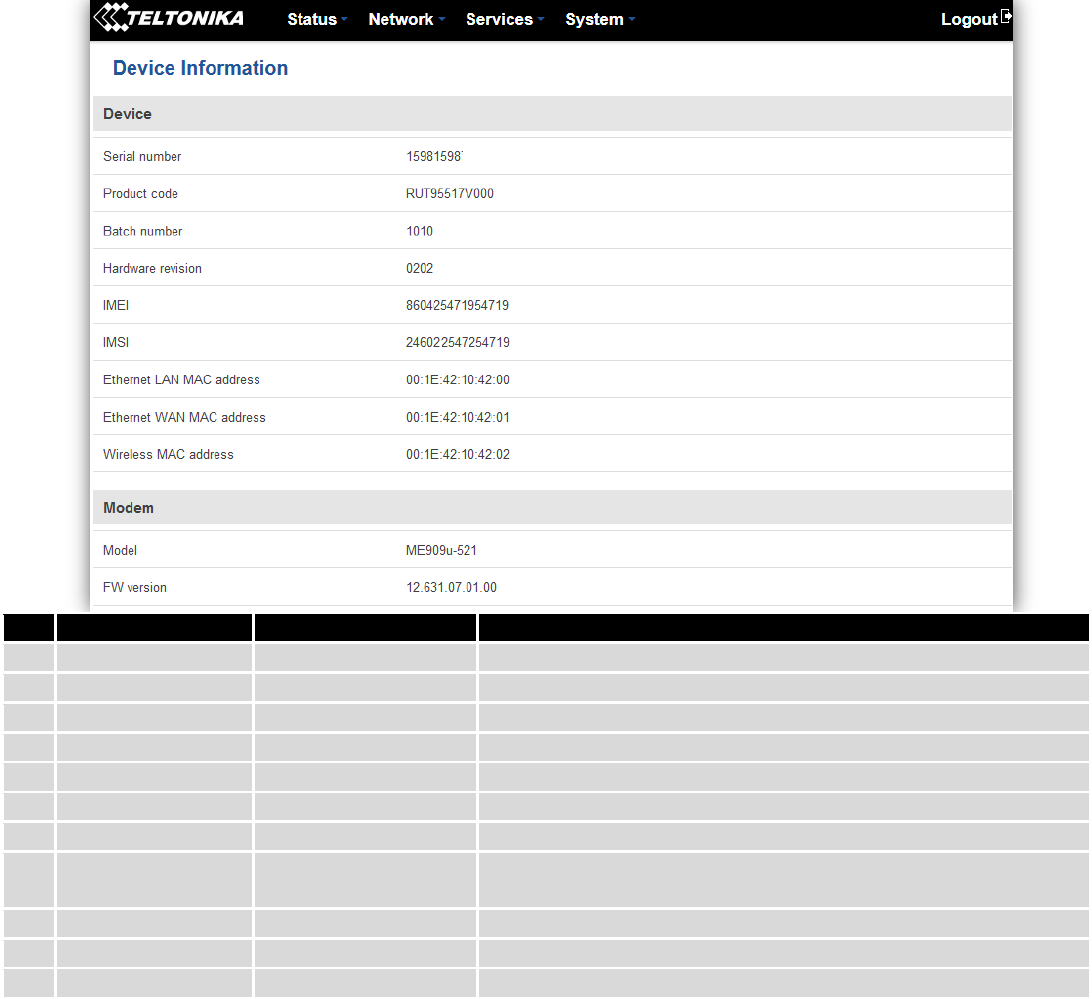Viewport: 1092px width, 999px height.
Task: Expand the Services dropdown arrow
Action: click(x=541, y=20)
